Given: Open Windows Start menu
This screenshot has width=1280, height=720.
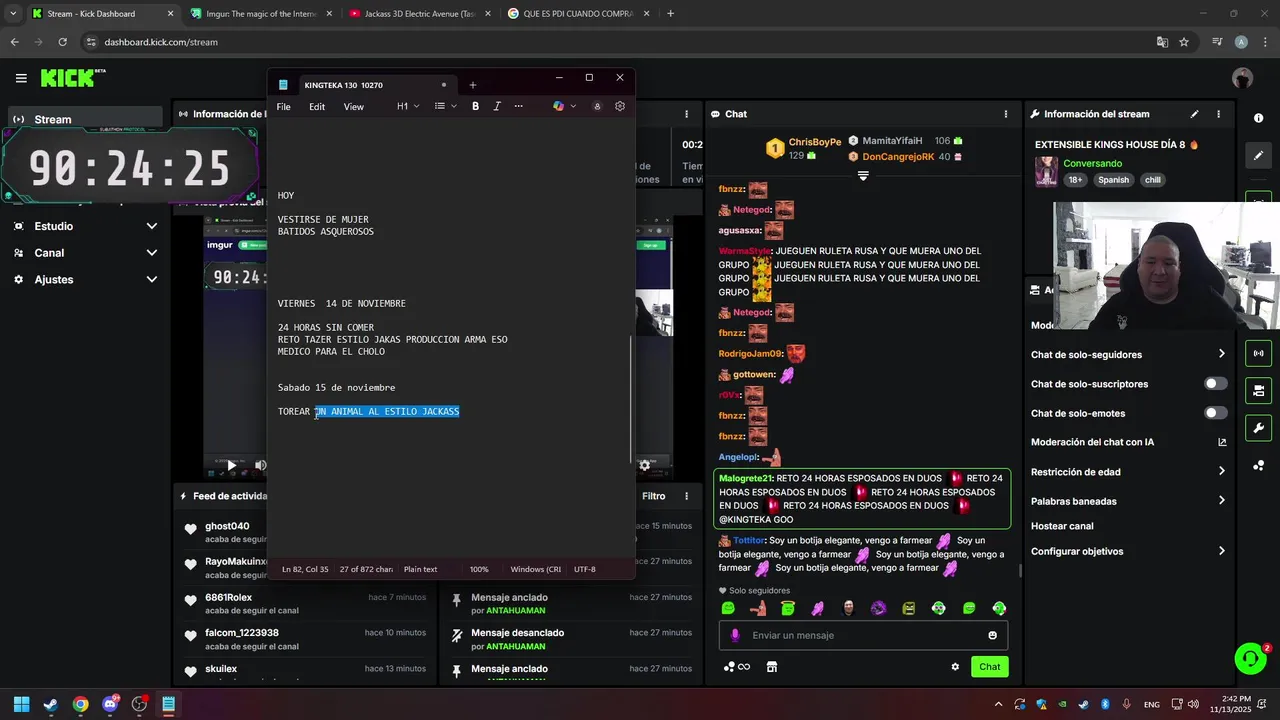Looking at the screenshot, I should click(21, 704).
